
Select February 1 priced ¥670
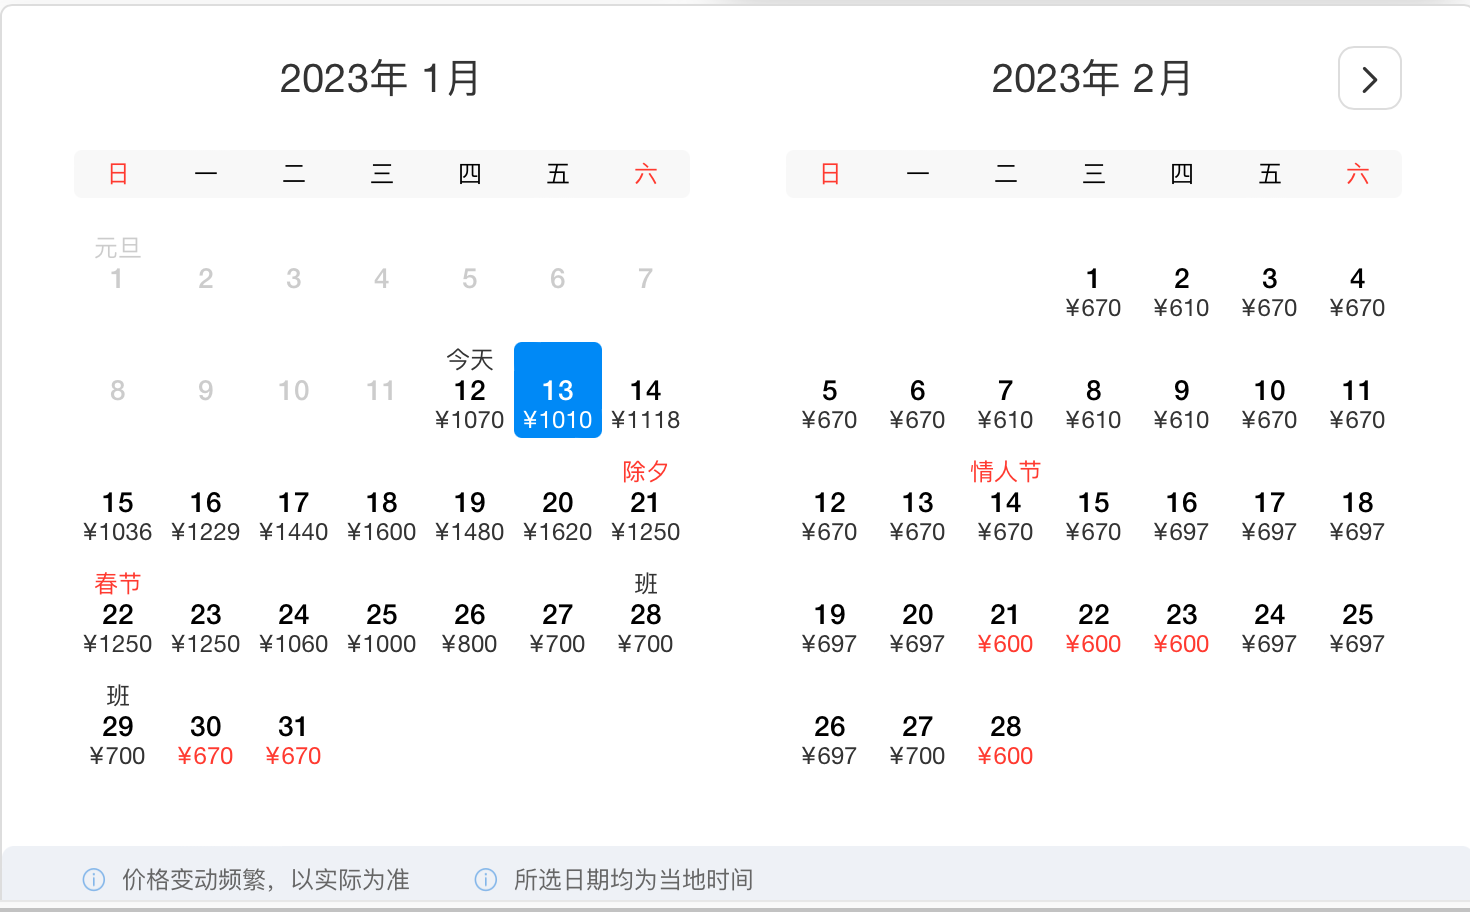pos(1093,292)
